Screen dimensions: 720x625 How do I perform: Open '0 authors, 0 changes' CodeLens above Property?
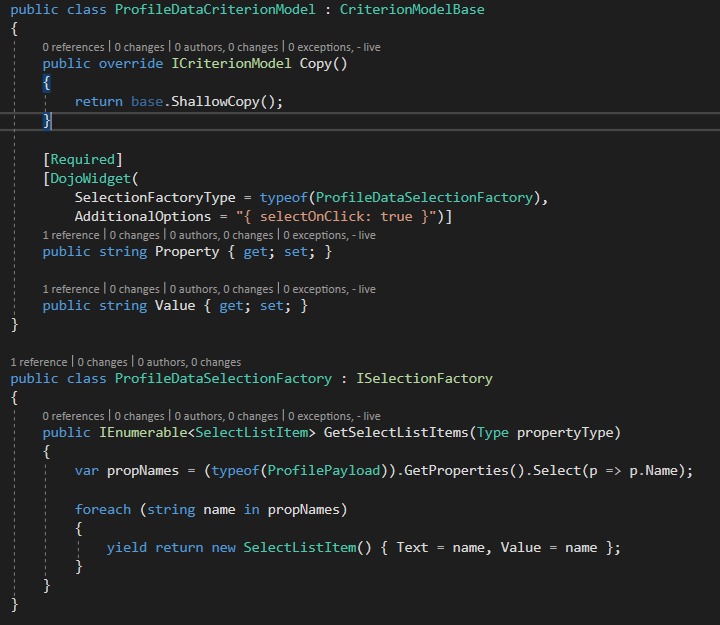click(221, 235)
